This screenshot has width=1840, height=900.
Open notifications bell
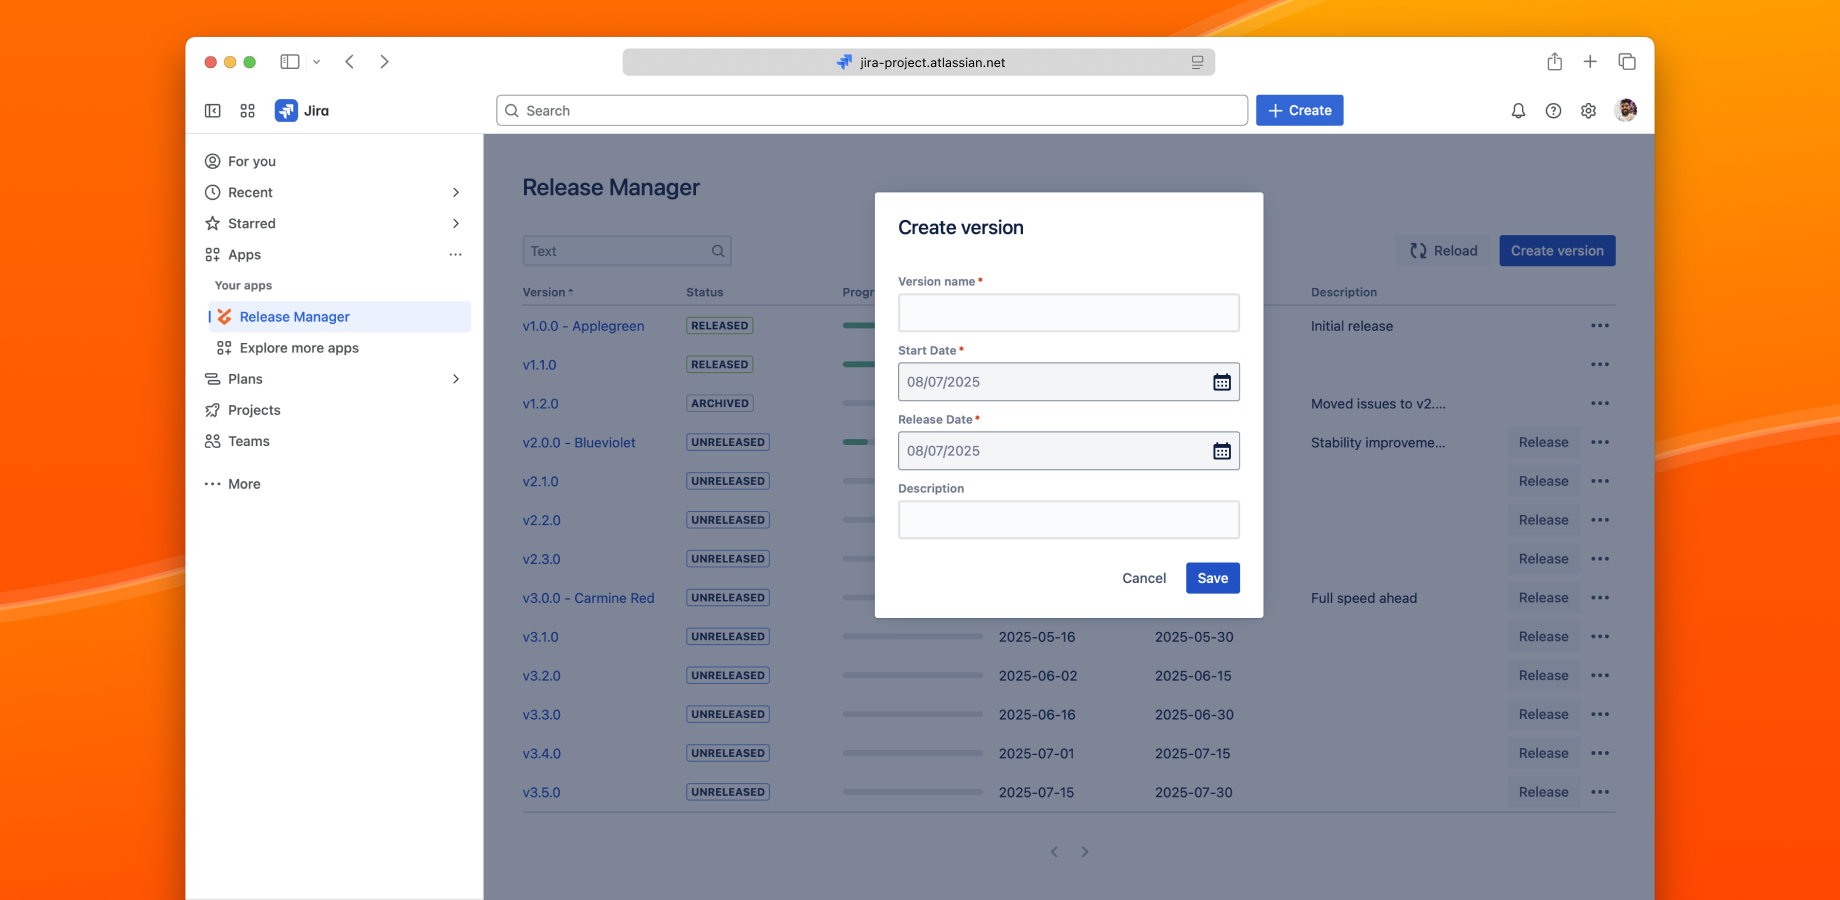click(x=1518, y=111)
